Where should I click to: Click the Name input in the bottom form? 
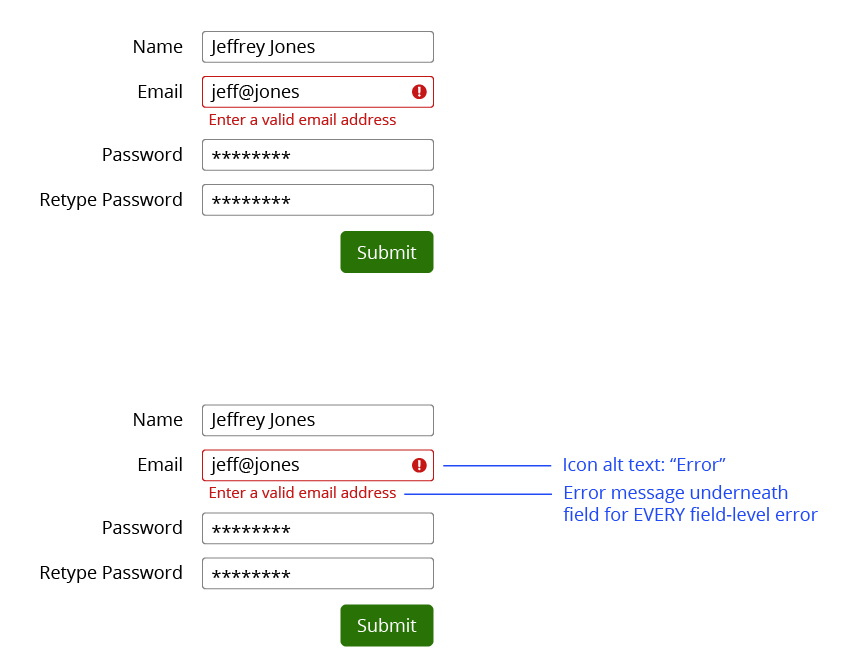(x=318, y=420)
